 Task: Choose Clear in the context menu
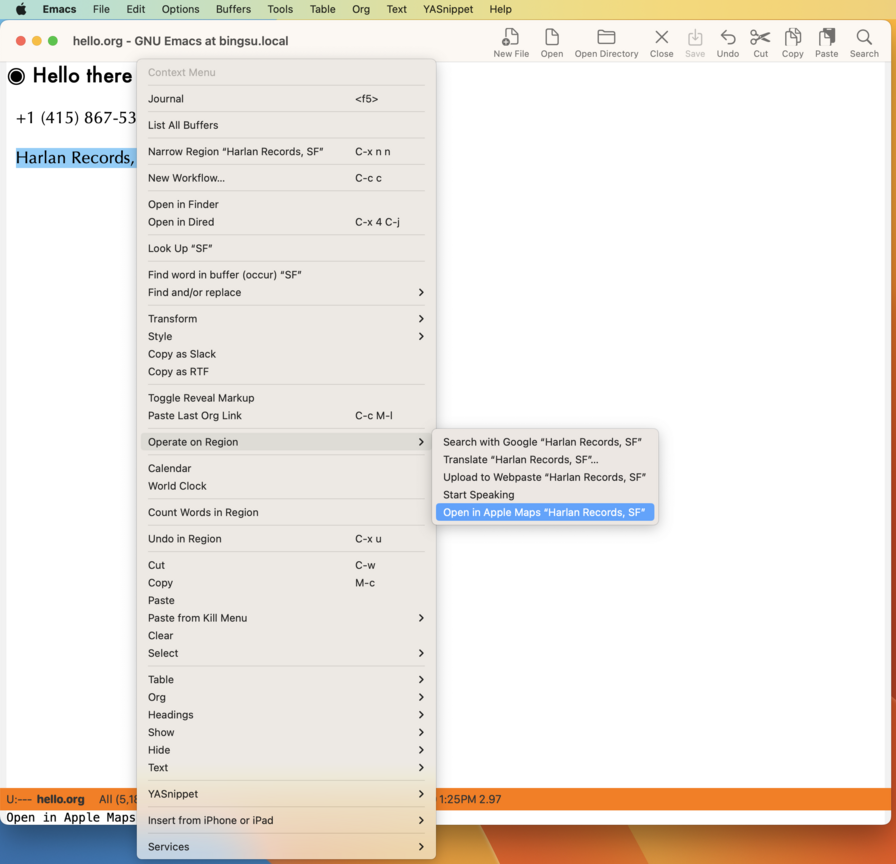[286, 635]
